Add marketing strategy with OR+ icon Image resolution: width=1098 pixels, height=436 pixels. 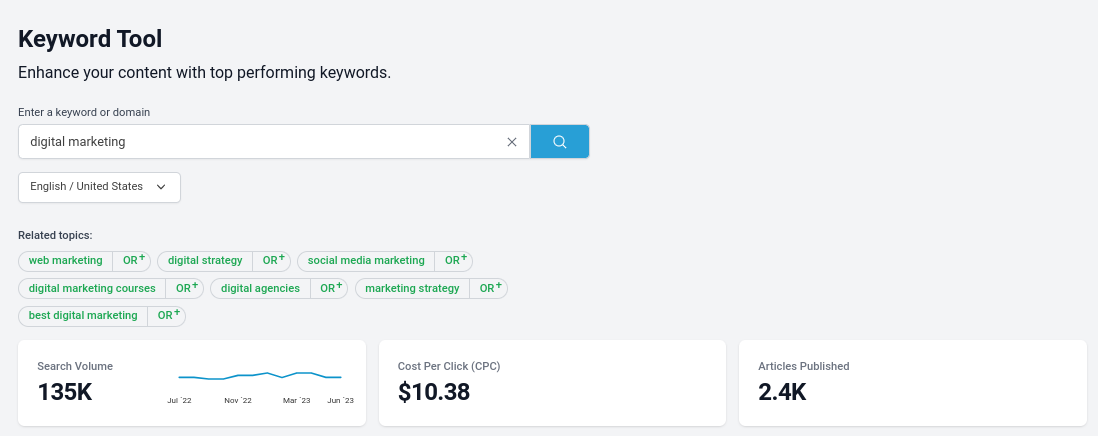(491, 288)
